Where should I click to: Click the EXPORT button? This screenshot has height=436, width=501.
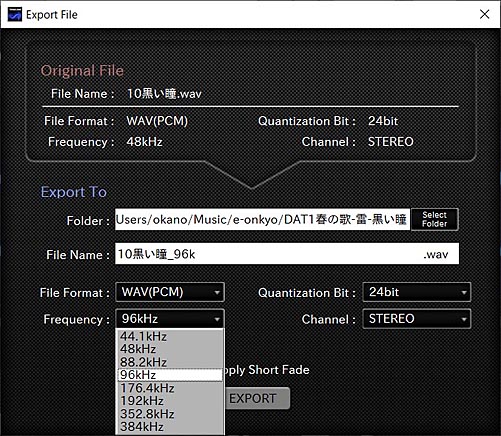coord(257,398)
